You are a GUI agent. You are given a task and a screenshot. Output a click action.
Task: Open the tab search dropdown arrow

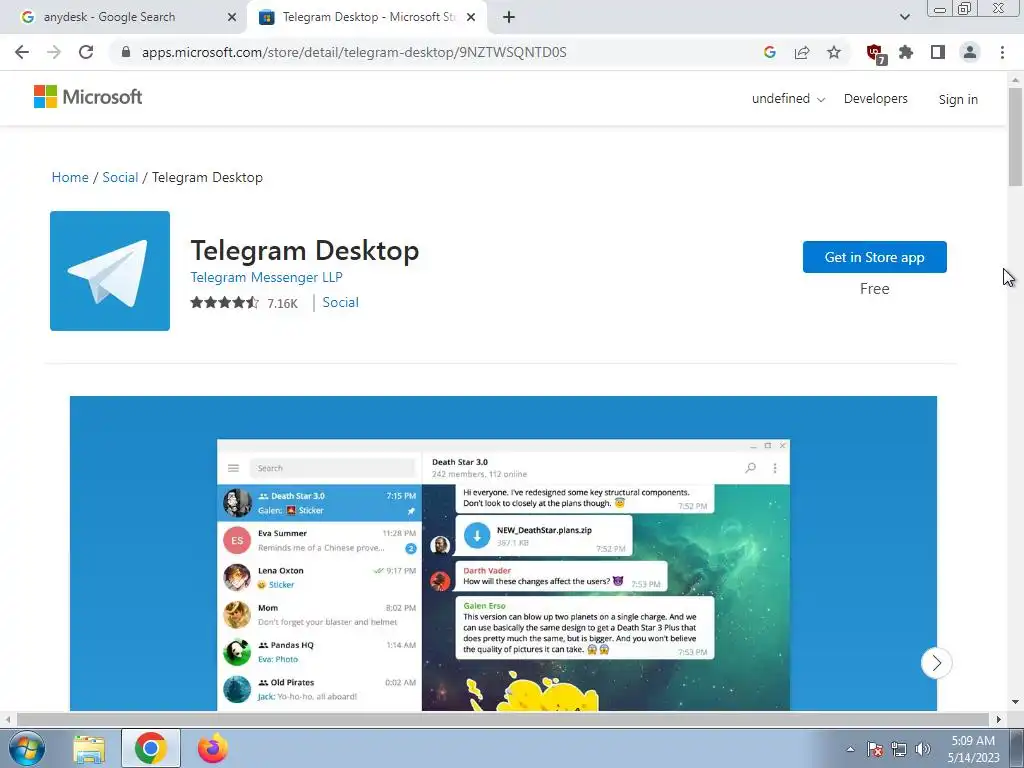[904, 17]
